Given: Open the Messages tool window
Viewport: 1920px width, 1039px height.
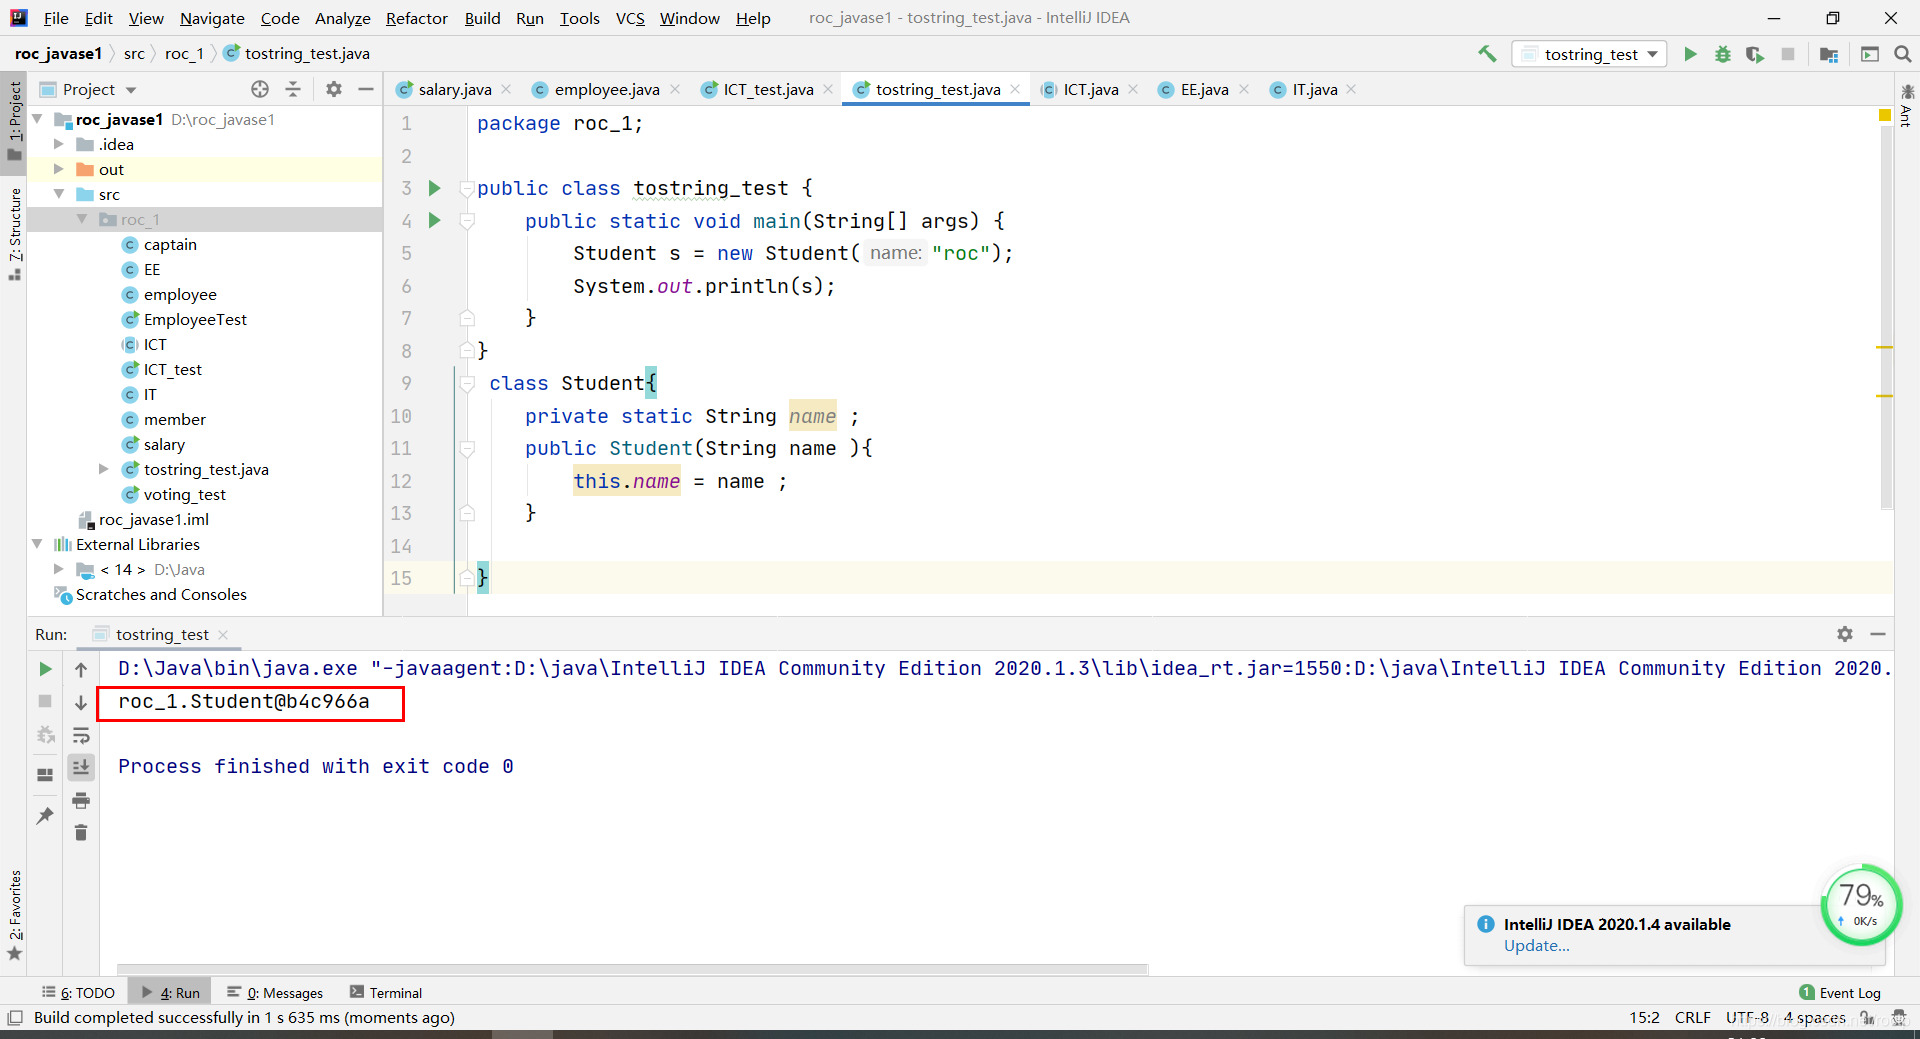Looking at the screenshot, I should tap(275, 993).
